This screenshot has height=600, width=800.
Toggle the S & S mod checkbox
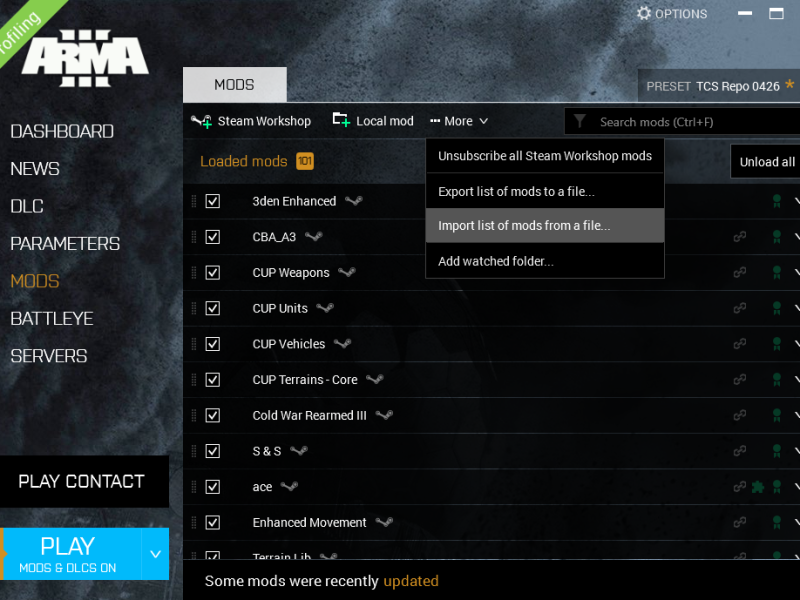coord(213,451)
